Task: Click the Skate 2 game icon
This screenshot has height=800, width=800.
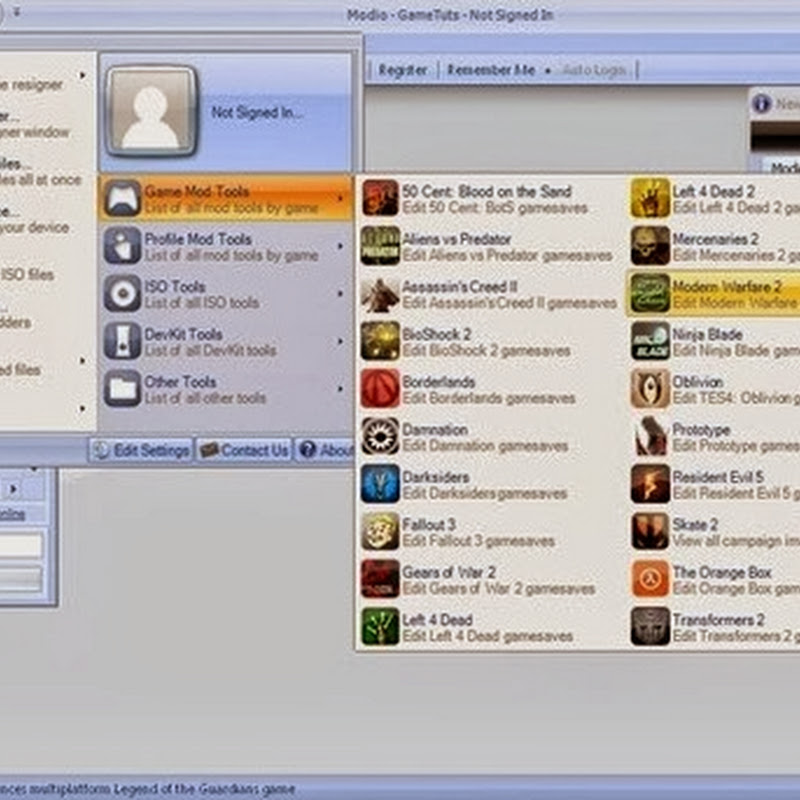Action: [x=650, y=531]
